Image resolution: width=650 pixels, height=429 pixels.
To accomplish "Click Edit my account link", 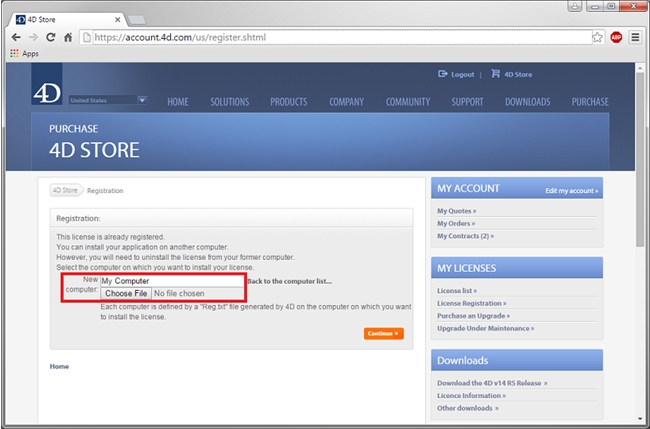I will [x=571, y=190].
